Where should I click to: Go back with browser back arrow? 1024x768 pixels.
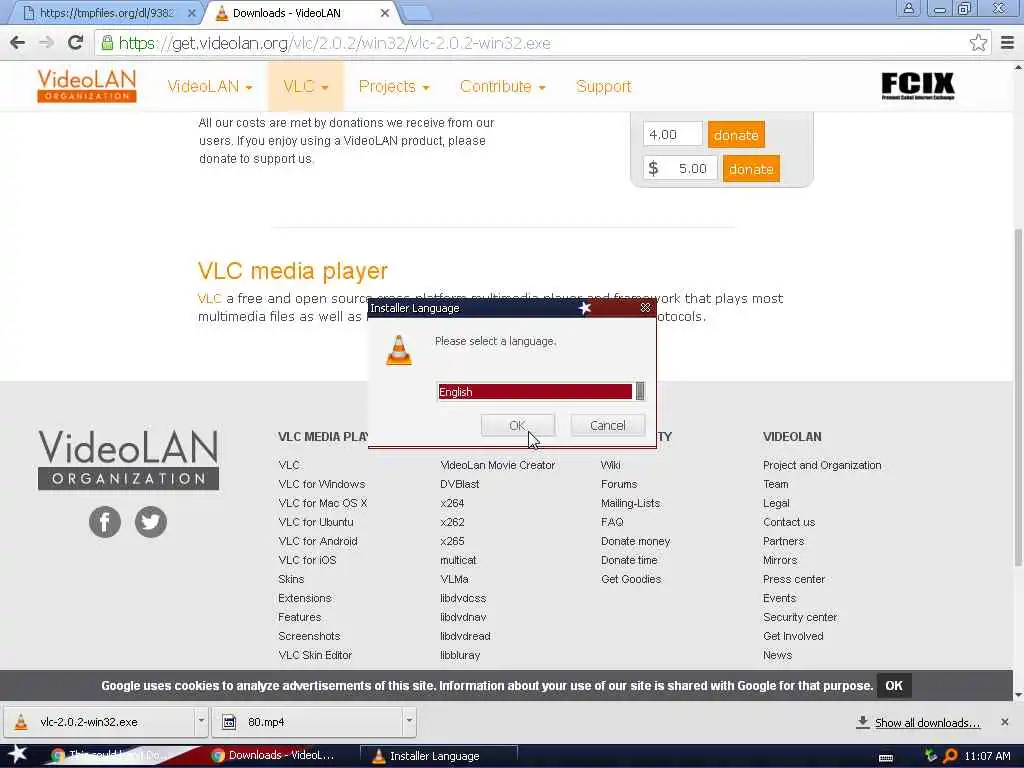pyautogui.click(x=18, y=43)
